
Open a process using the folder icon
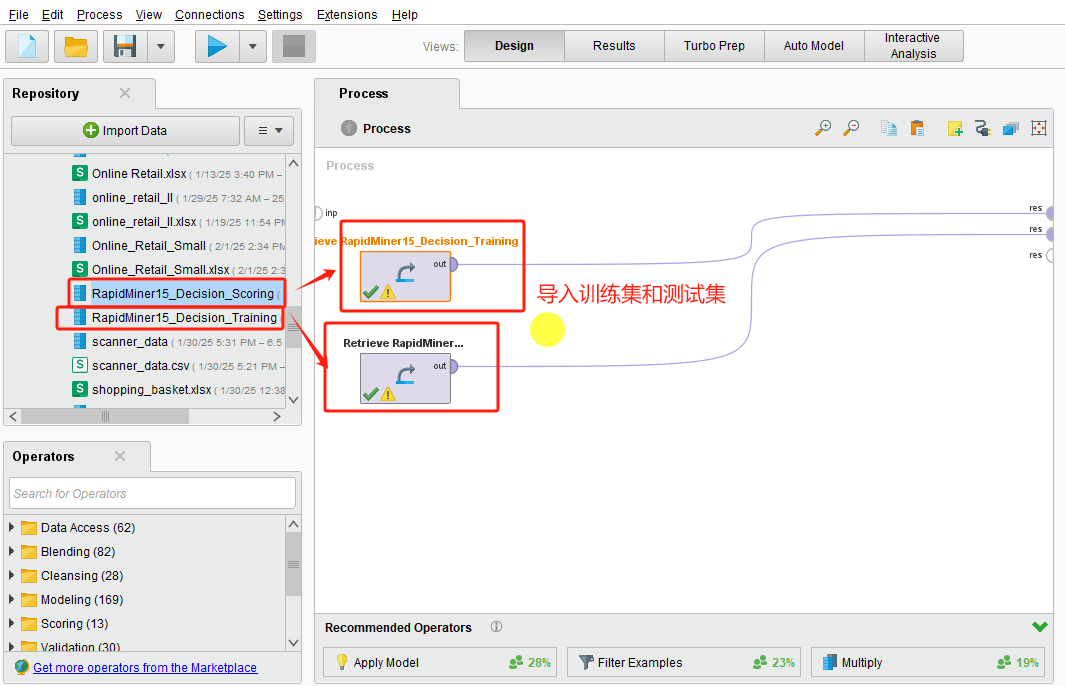click(76, 46)
